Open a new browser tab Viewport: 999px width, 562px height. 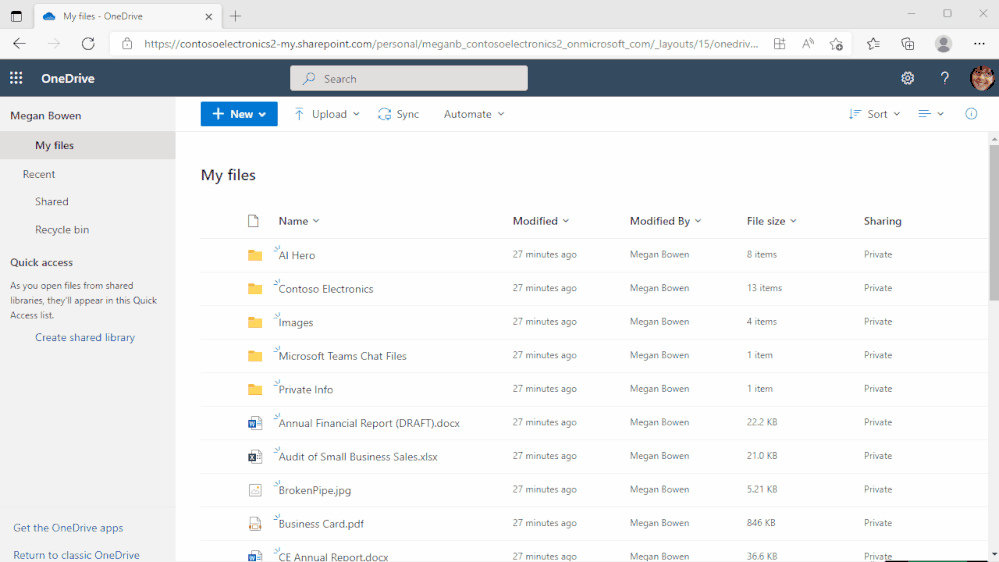235,16
